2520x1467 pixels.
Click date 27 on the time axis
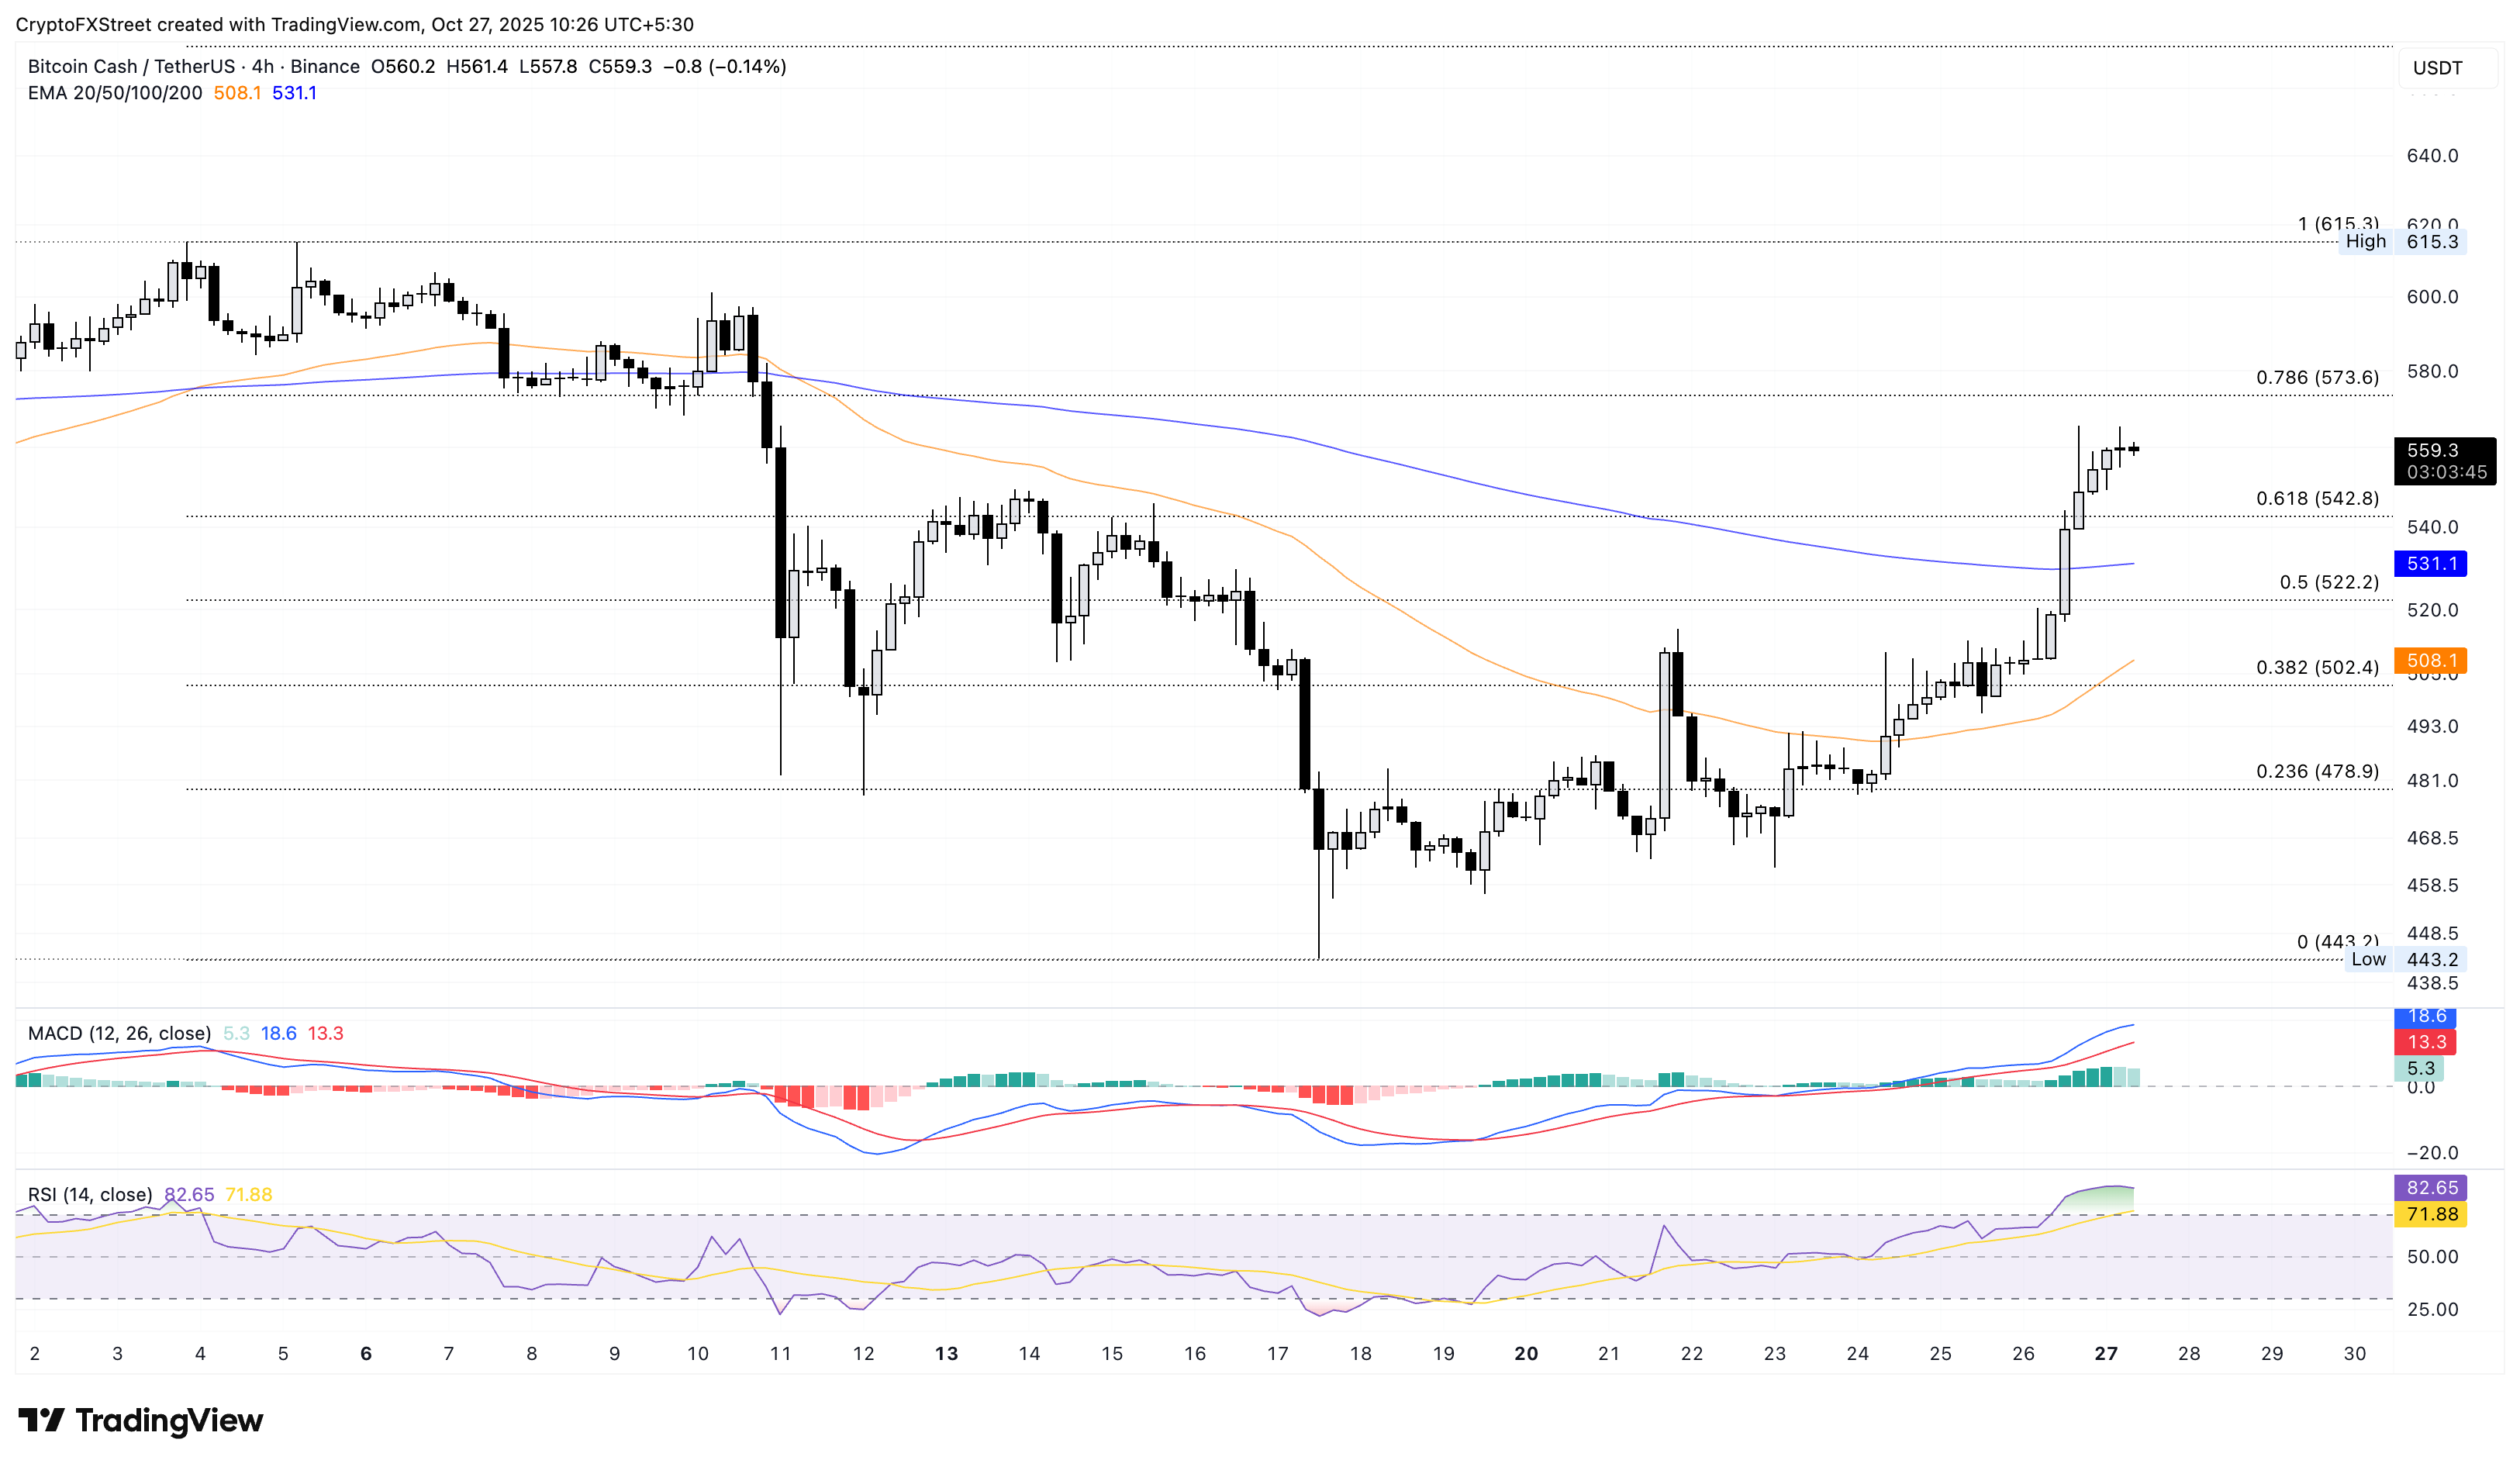point(2106,1354)
